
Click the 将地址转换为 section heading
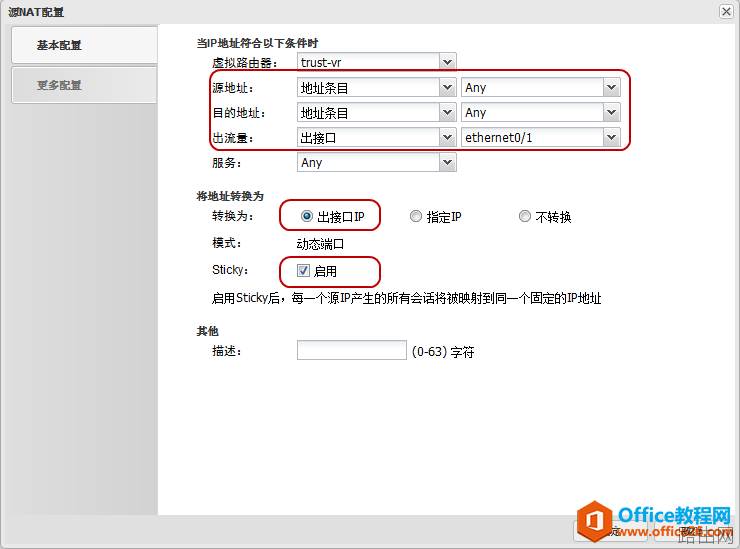[230, 196]
